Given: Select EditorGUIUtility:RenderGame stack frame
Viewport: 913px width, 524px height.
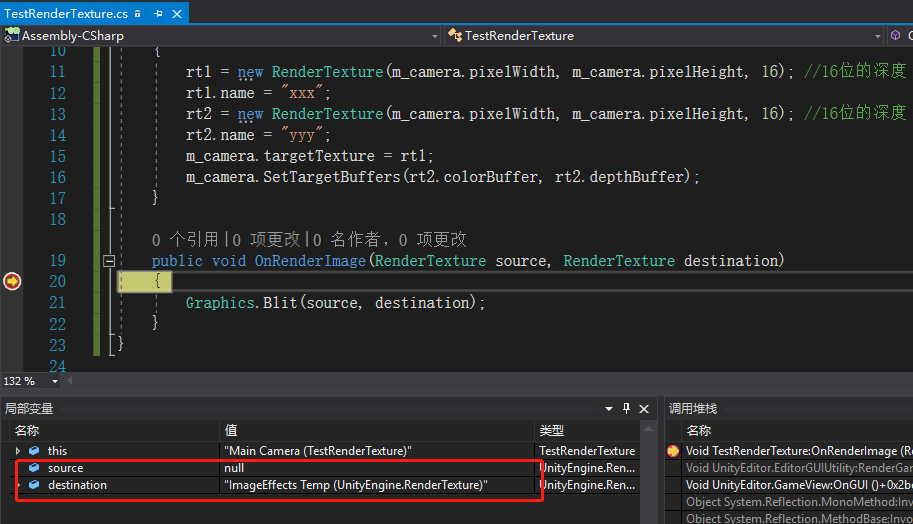Looking at the screenshot, I should (799, 468).
